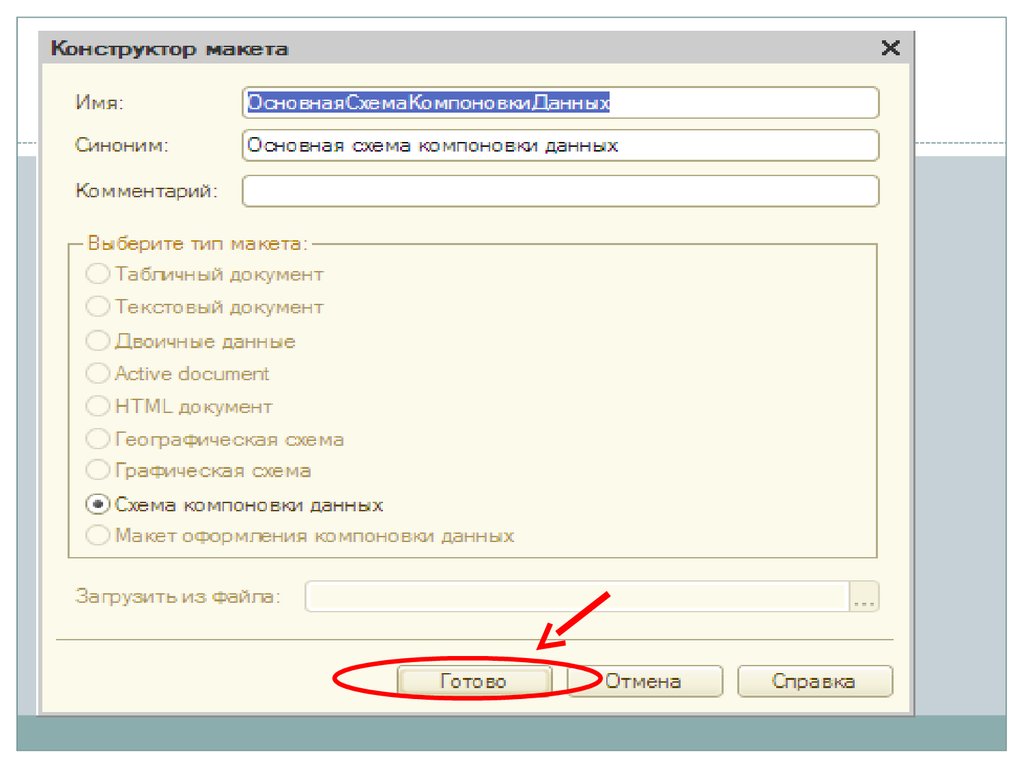
Task: Click the Готово button
Action: pos(474,681)
